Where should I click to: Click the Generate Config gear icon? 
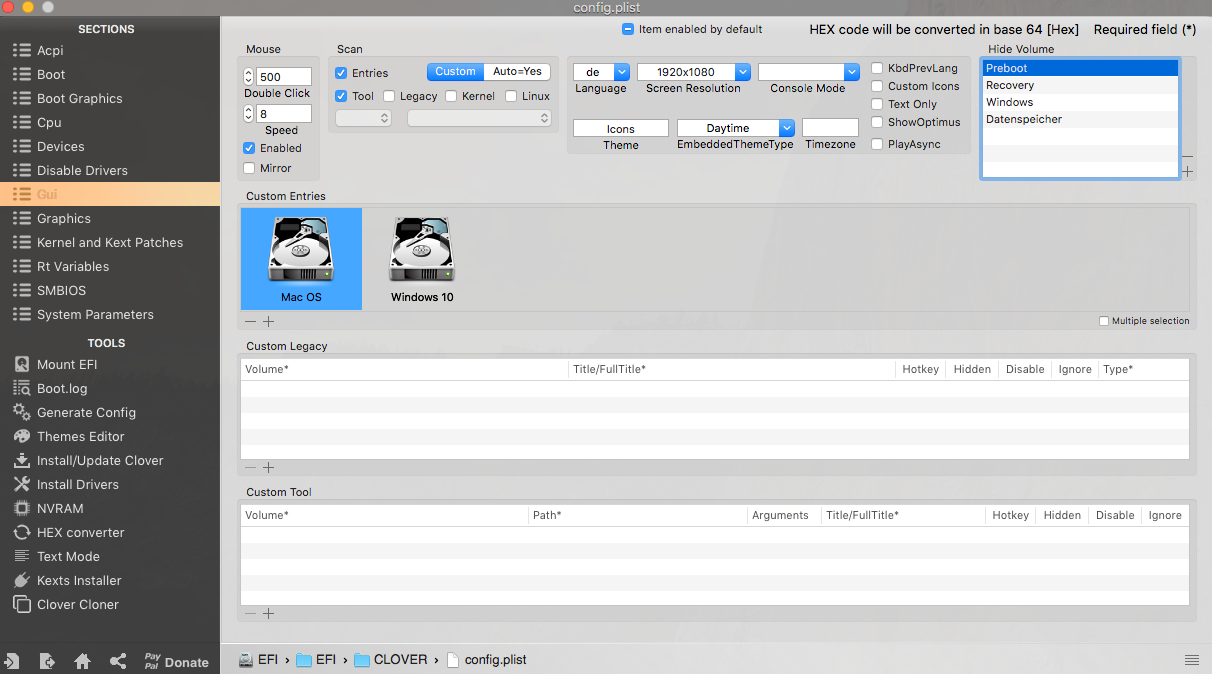point(21,413)
